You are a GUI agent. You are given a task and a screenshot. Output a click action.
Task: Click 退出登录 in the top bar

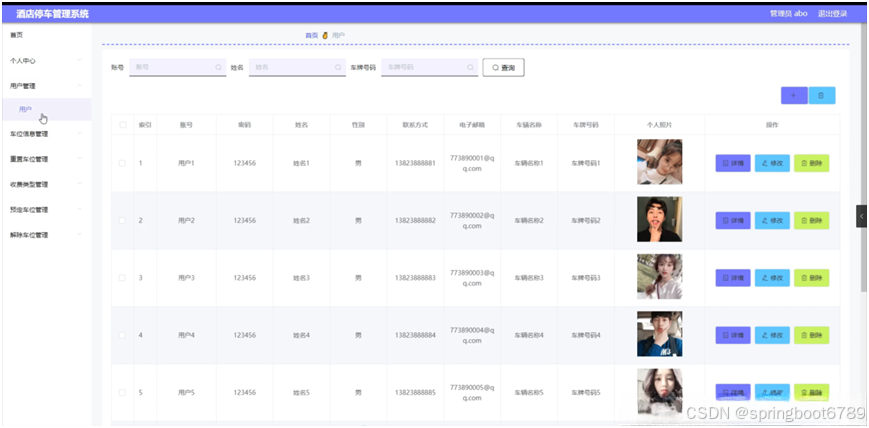click(832, 14)
